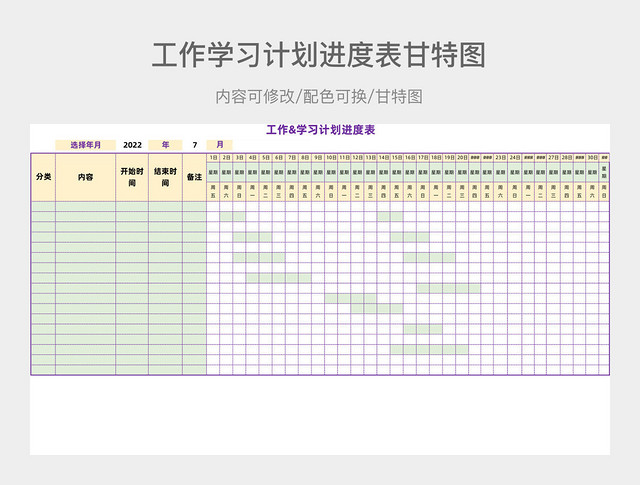Viewport: 640px width, 485px height.
Task: Select the 选择年月 label cell
Action: tap(85, 145)
